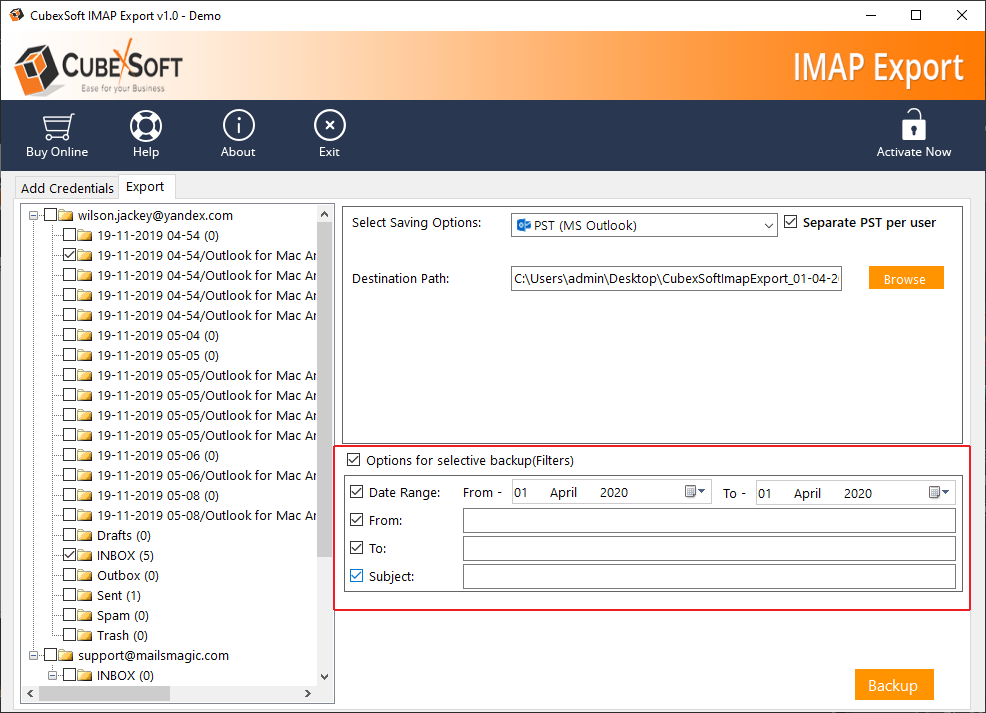Click the tree scroll right arrow
The image size is (986, 713).
[x=307, y=694]
